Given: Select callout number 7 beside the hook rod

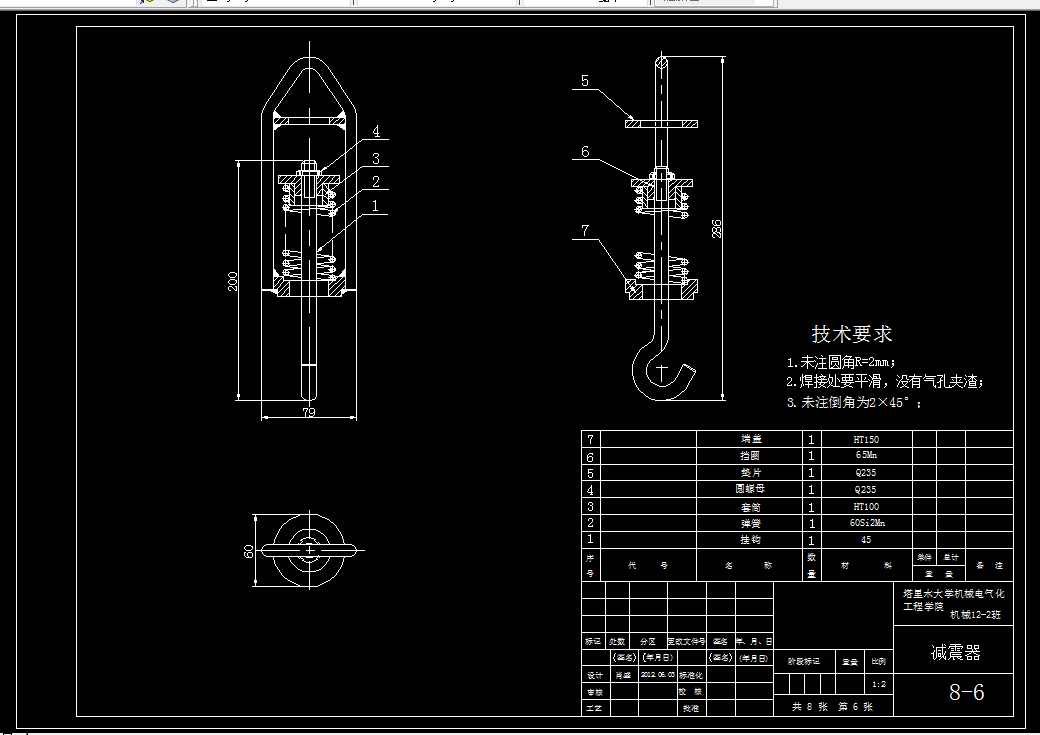Looking at the screenshot, I should click(584, 231).
